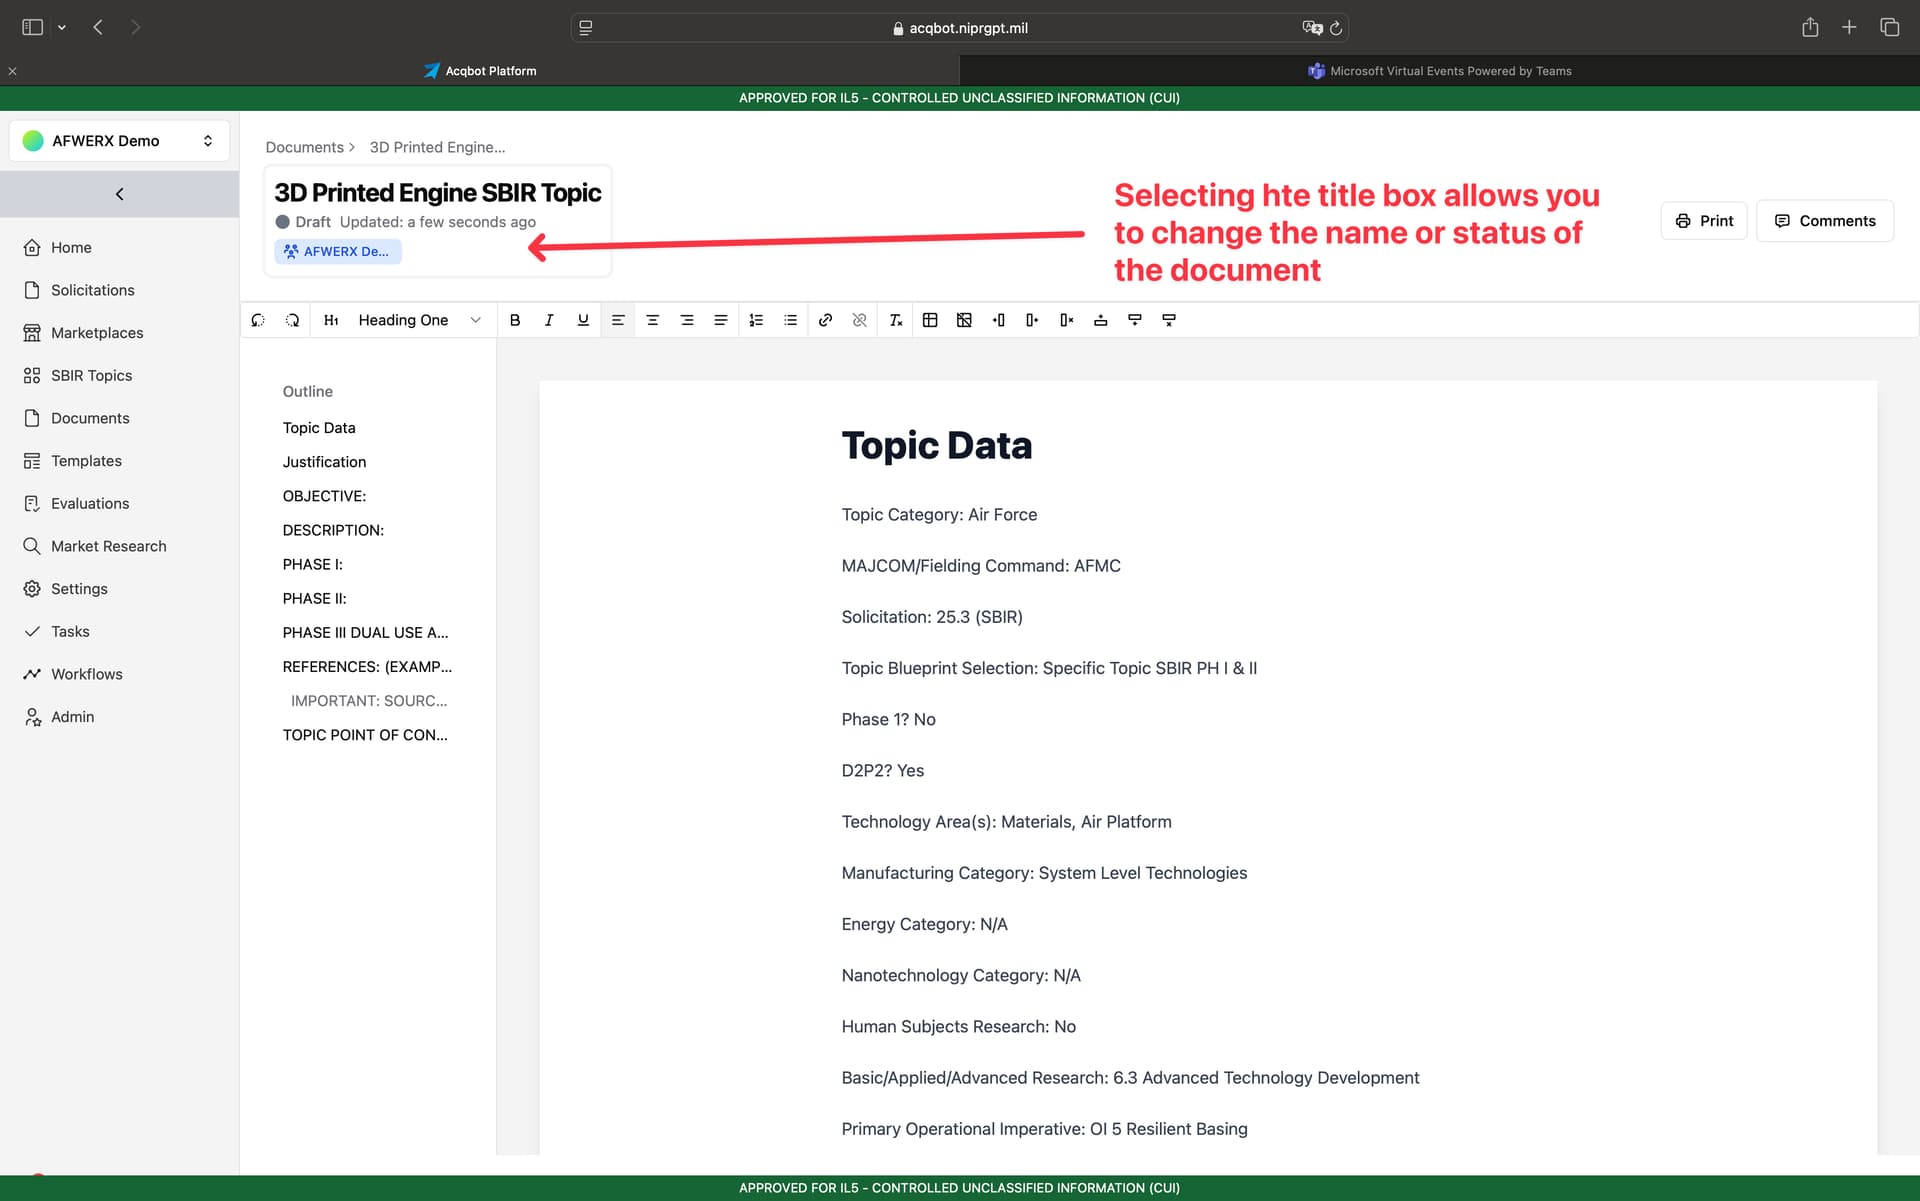Toggle bold formatting
1920x1201 pixels.
click(x=515, y=320)
